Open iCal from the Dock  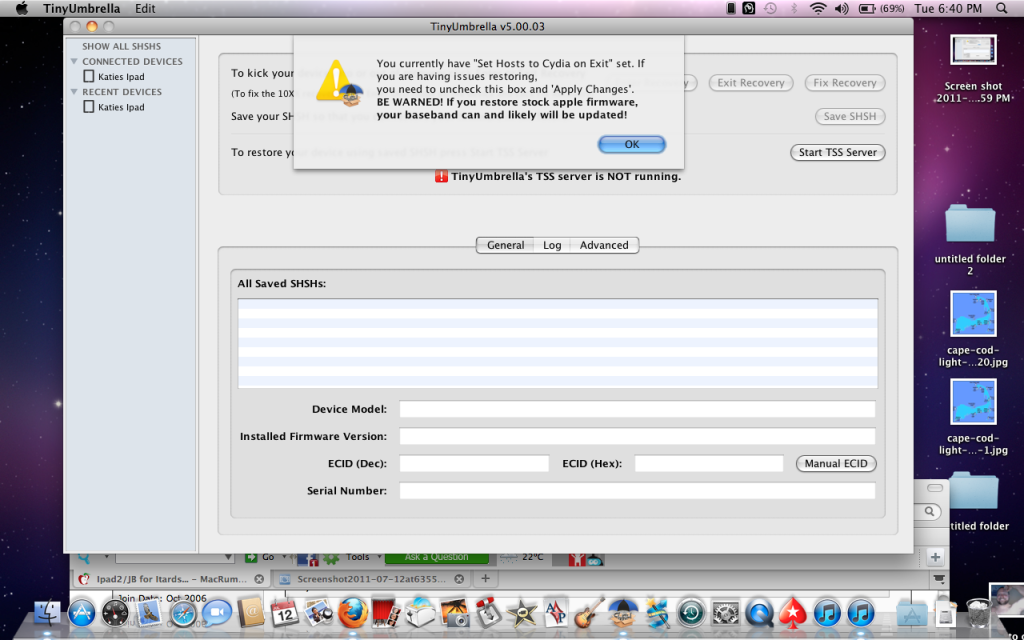point(284,613)
